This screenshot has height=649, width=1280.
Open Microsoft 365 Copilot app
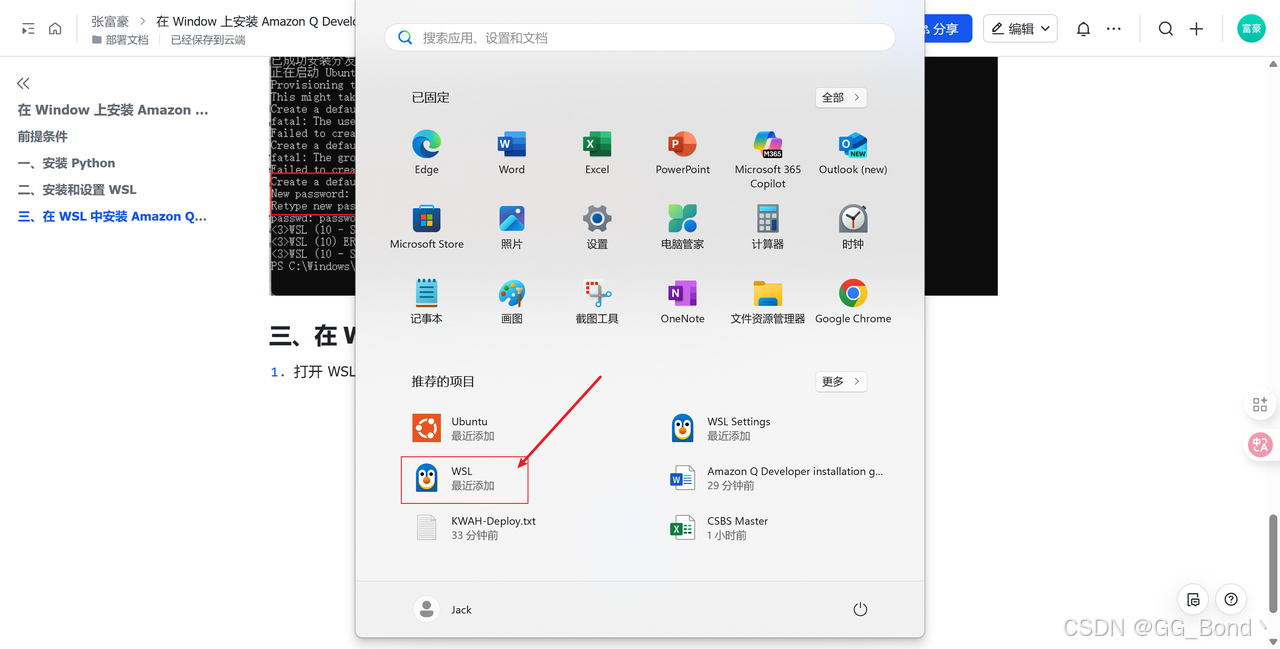(768, 159)
